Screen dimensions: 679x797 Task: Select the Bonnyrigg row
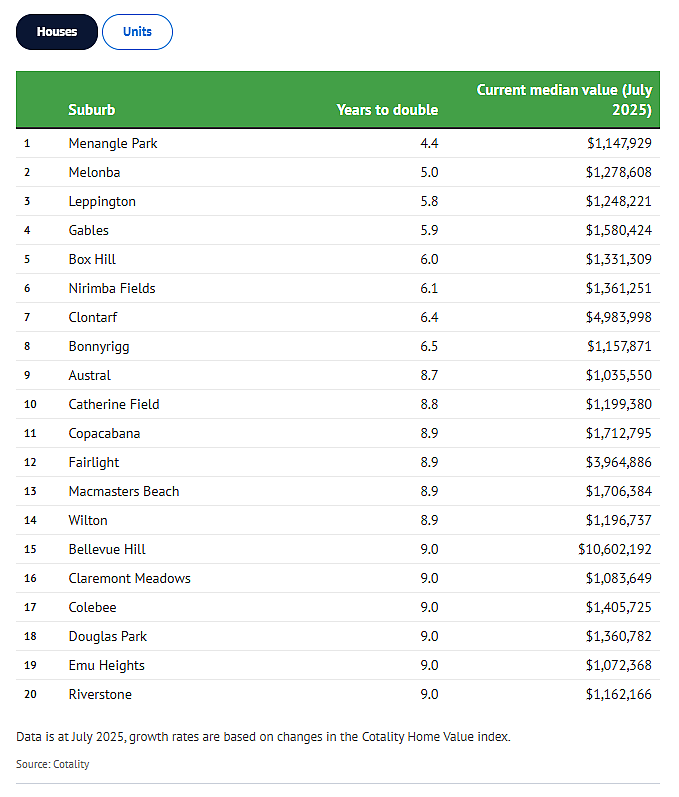click(x=338, y=346)
